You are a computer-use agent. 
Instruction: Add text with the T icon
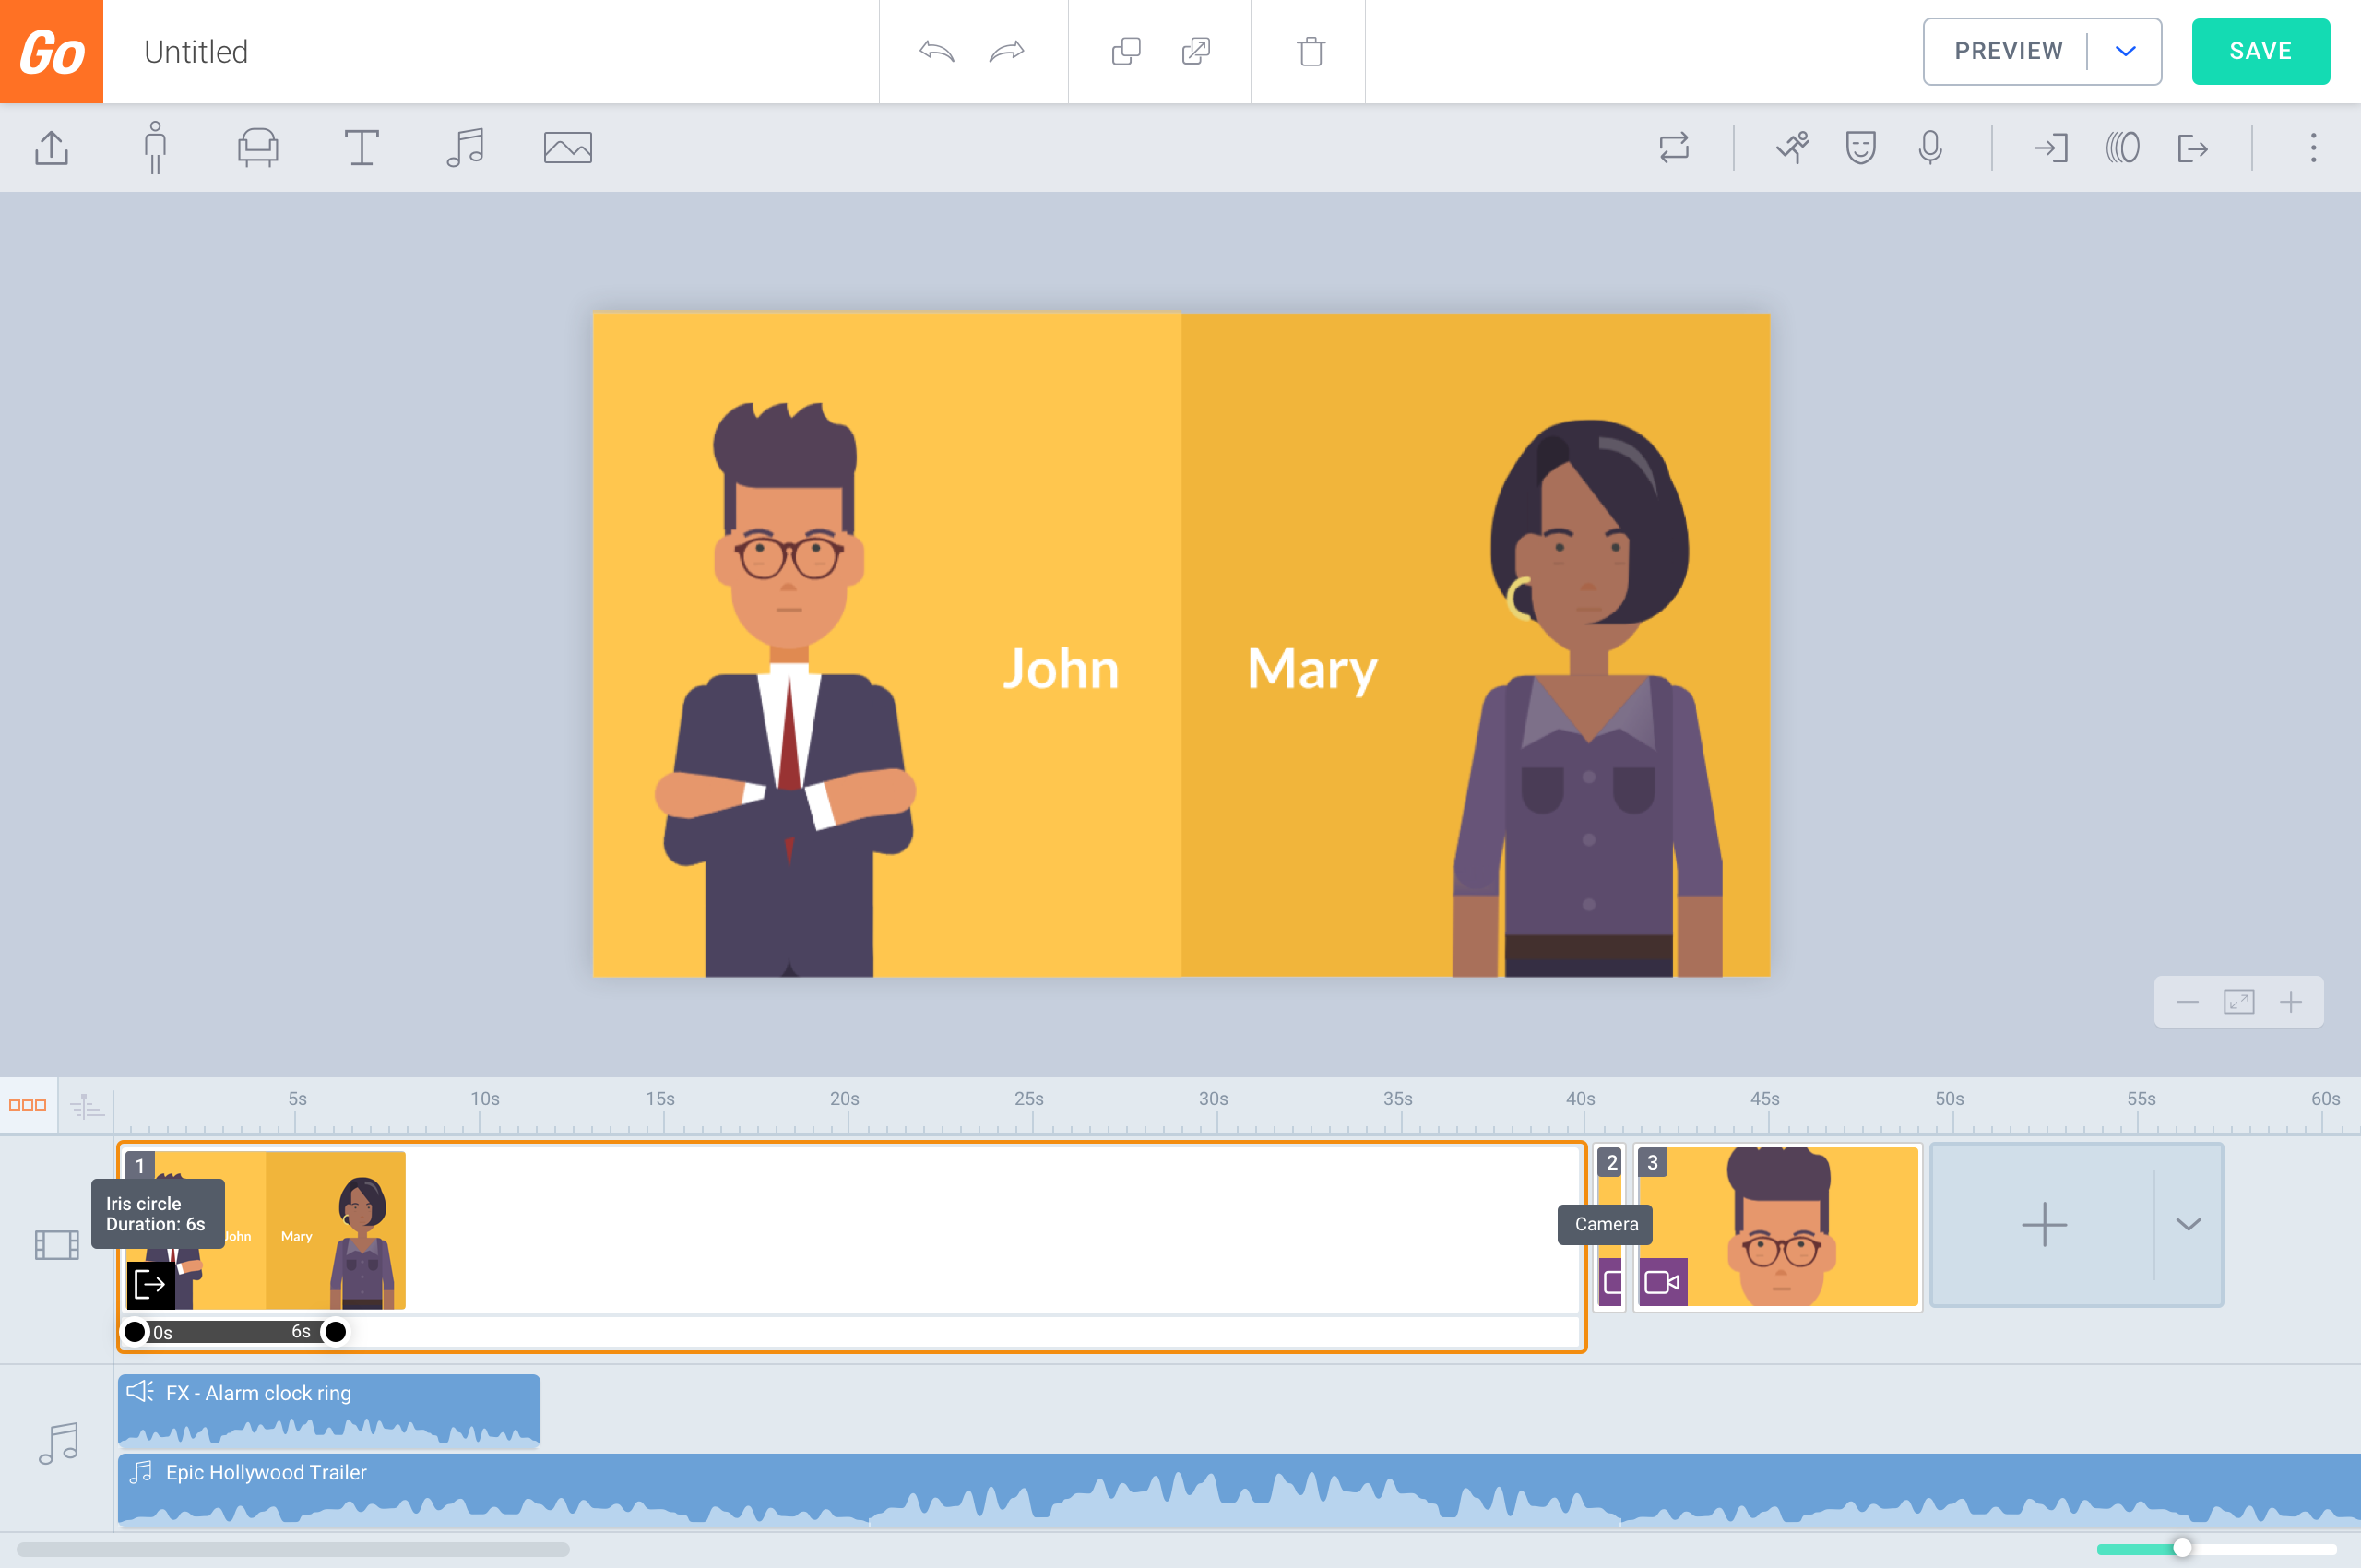361,148
